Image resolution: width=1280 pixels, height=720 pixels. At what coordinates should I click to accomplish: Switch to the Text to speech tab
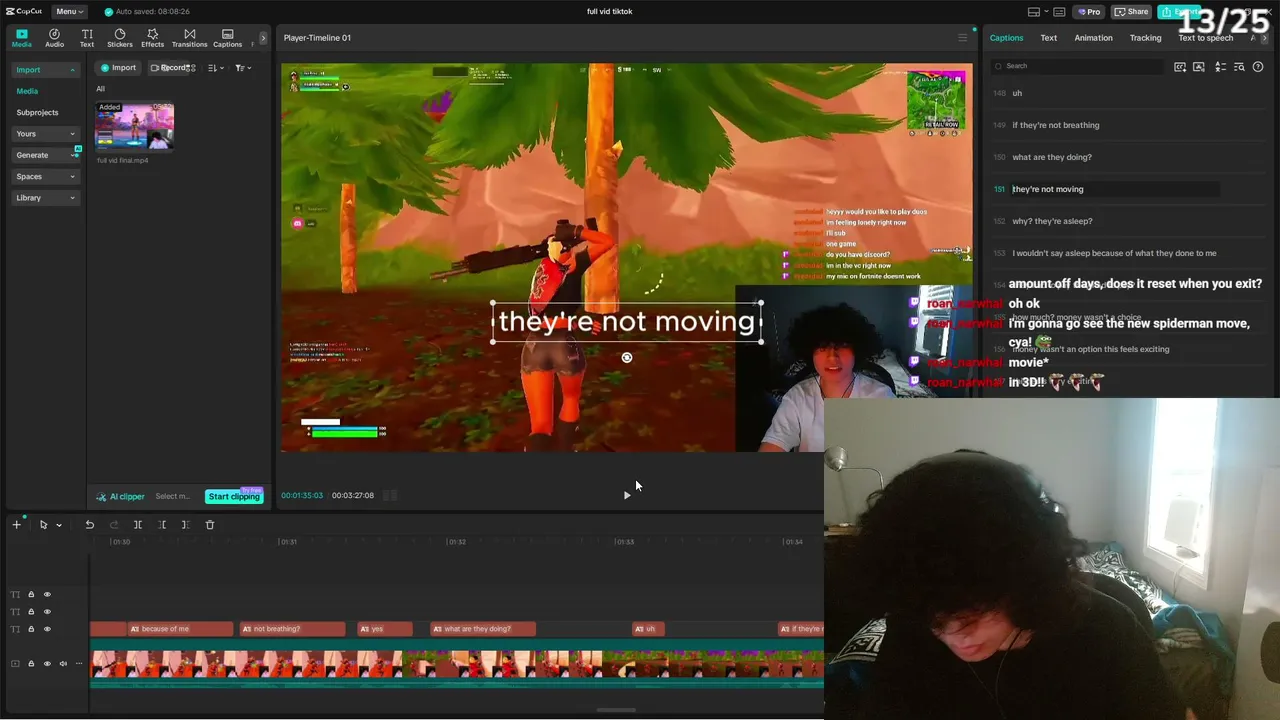[1205, 38]
